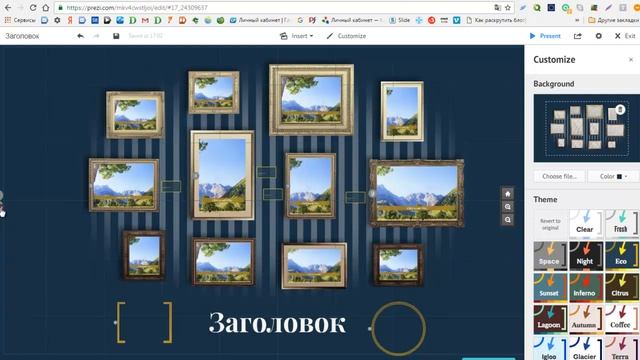Apply the Glacier theme
This screenshot has width=640, height=360.
(x=586, y=349)
